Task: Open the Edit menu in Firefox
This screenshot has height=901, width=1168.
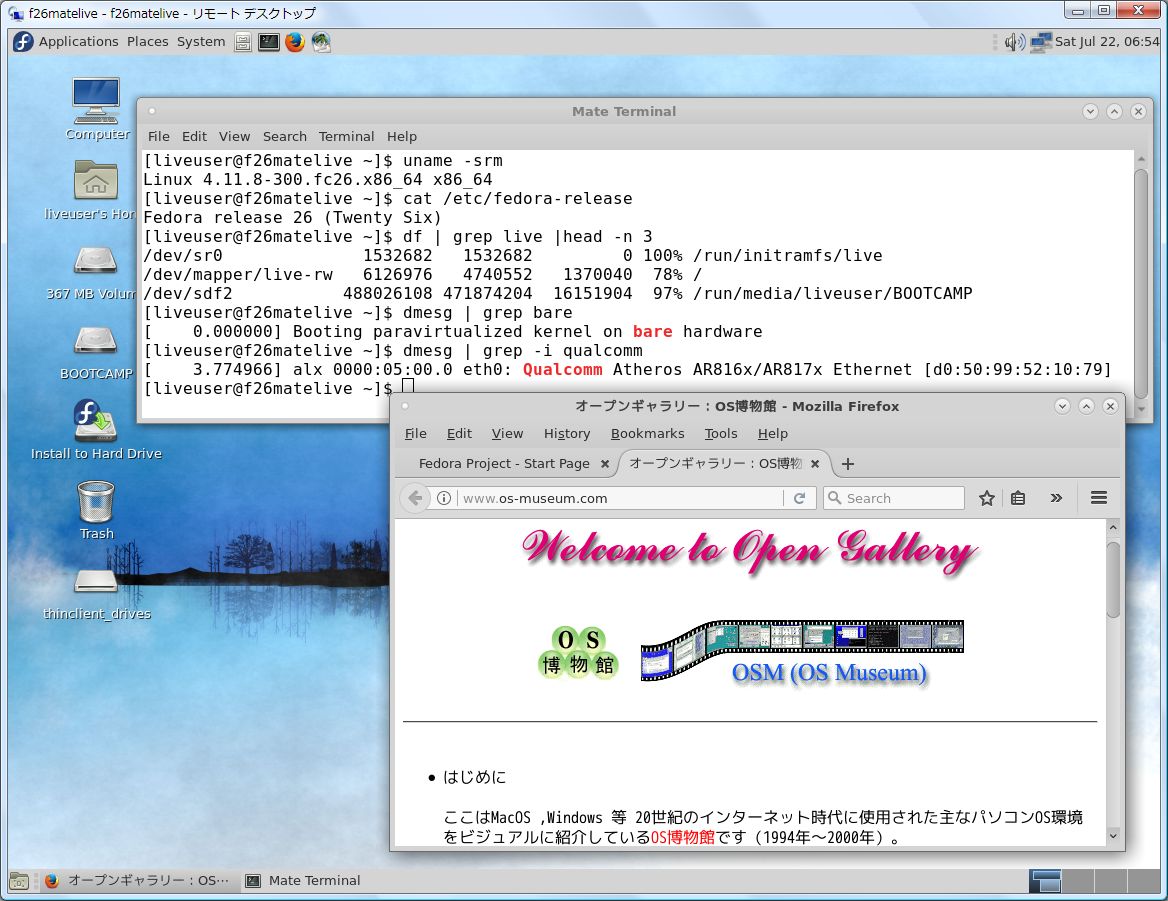Action: click(459, 433)
